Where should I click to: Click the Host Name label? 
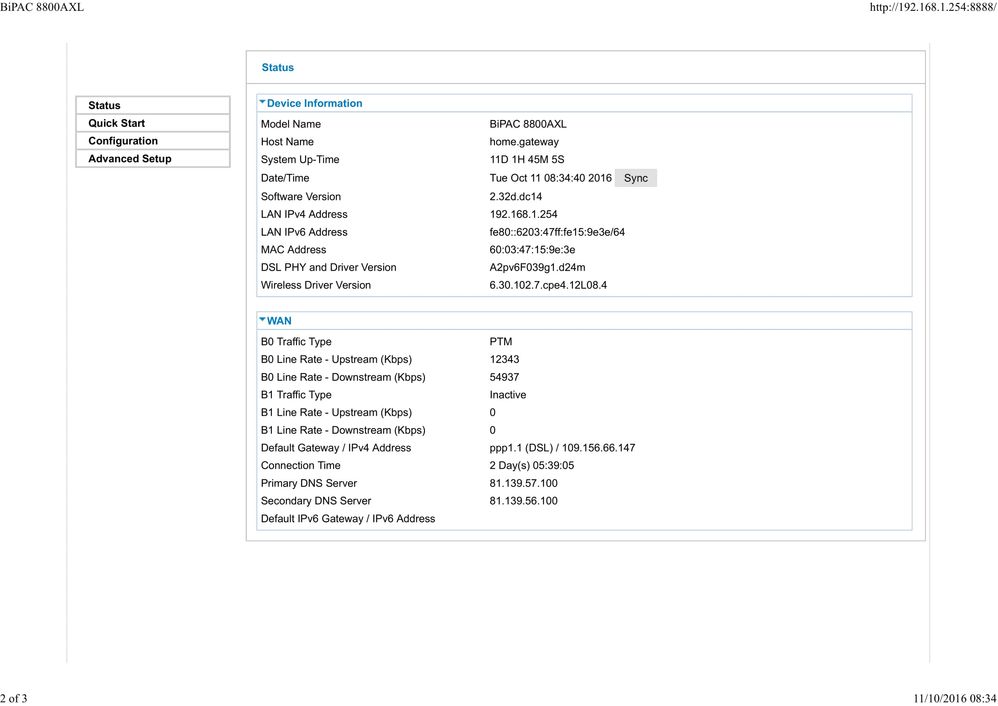coord(287,142)
